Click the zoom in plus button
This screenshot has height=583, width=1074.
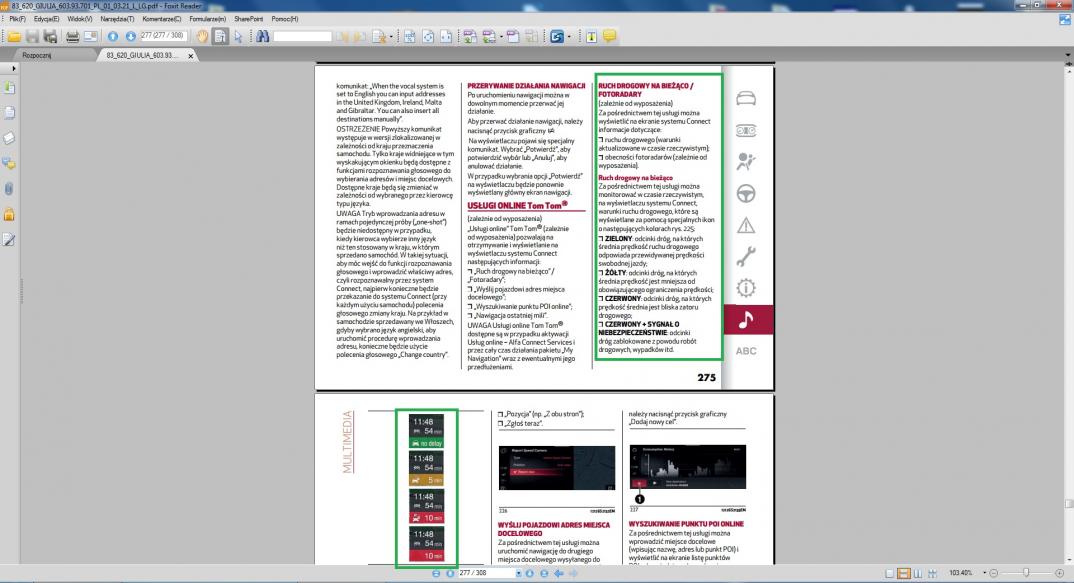click(x=1060, y=573)
